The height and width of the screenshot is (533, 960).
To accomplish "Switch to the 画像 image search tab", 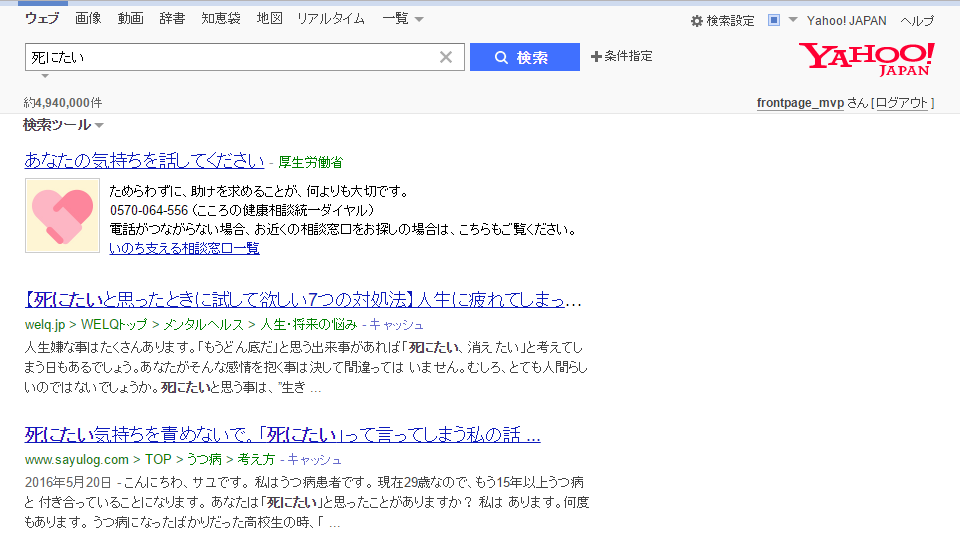I will (x=88, y=18).
